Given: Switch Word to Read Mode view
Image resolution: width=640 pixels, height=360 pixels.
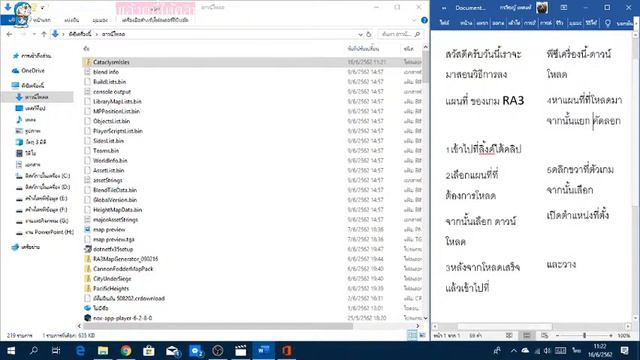Looking at the screenshot, I should click(509, 336).
